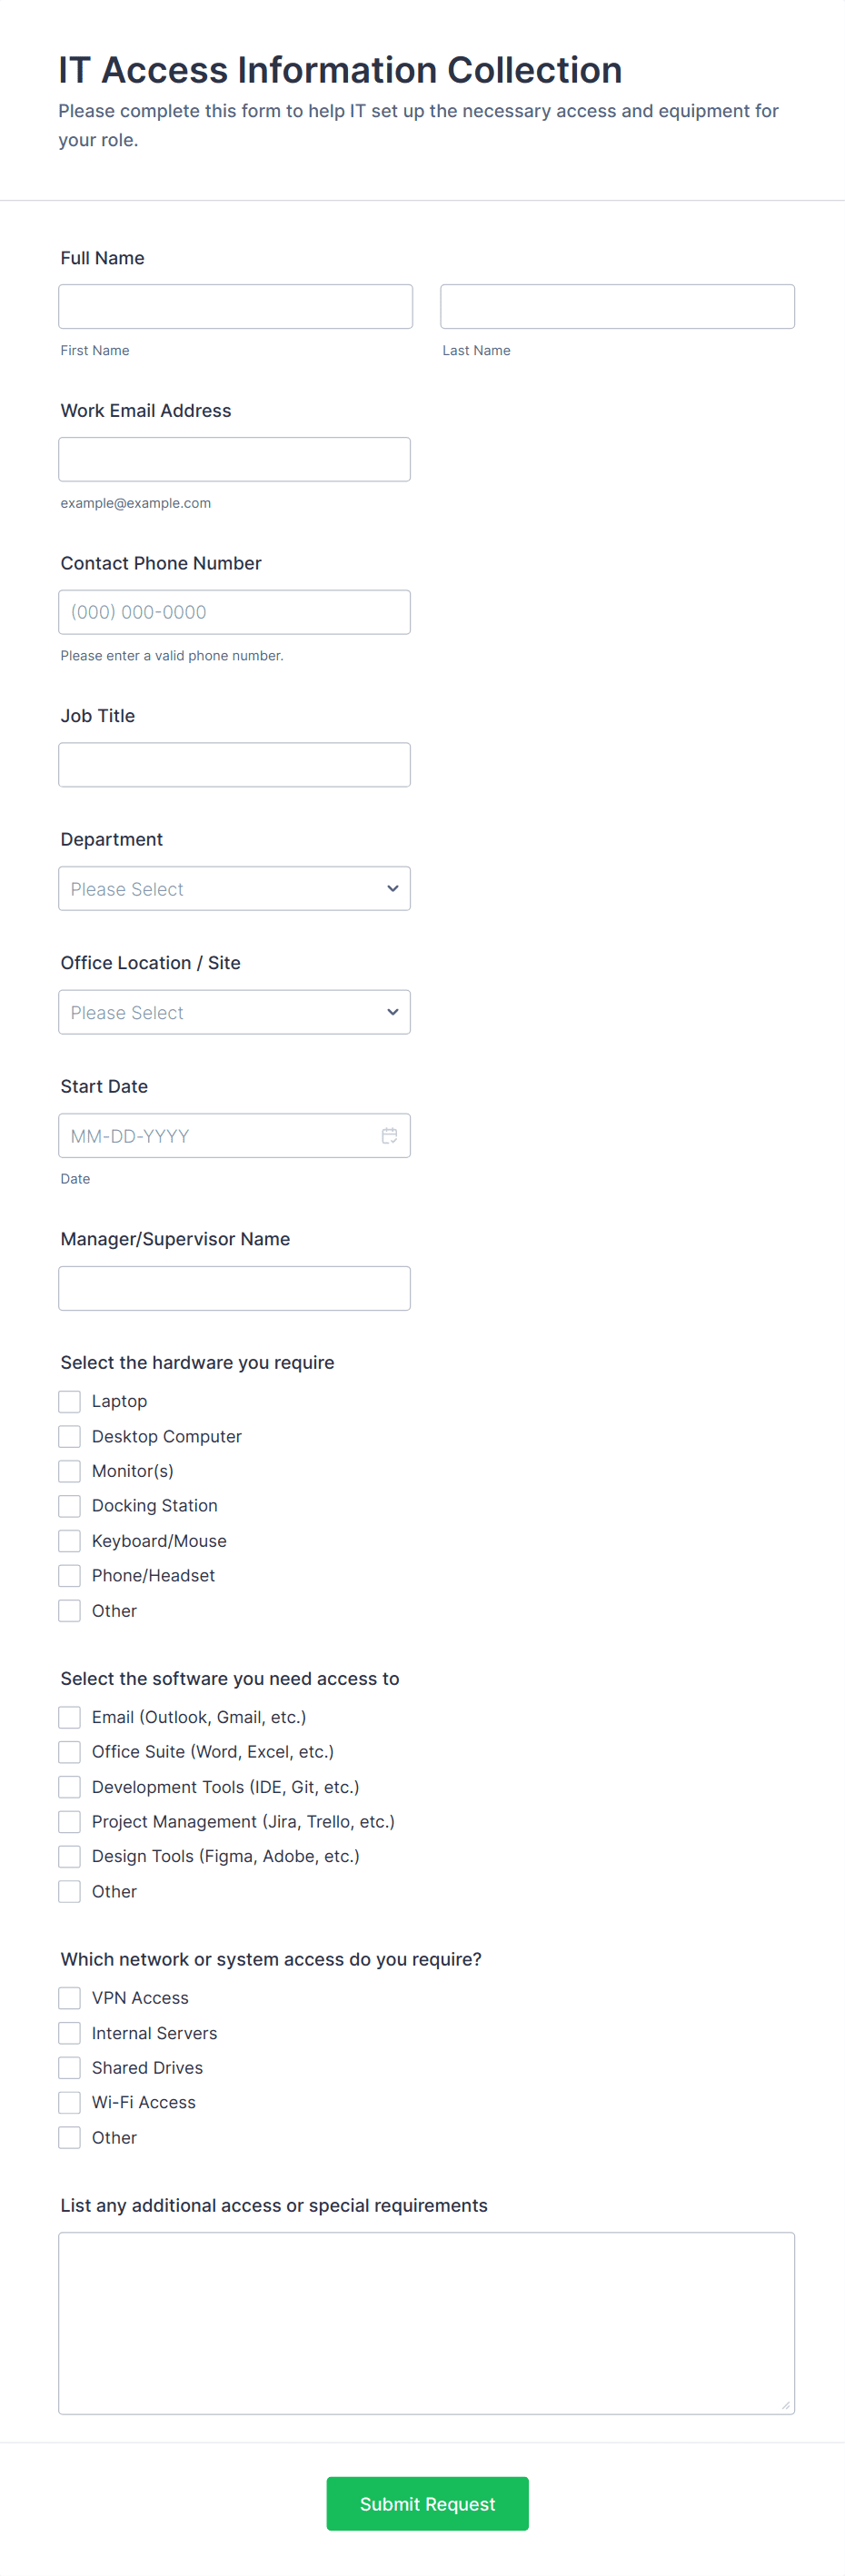This screenshot has height=2576, width=845.
Task: Click the Last Name text box
Action: click(617, 306)
